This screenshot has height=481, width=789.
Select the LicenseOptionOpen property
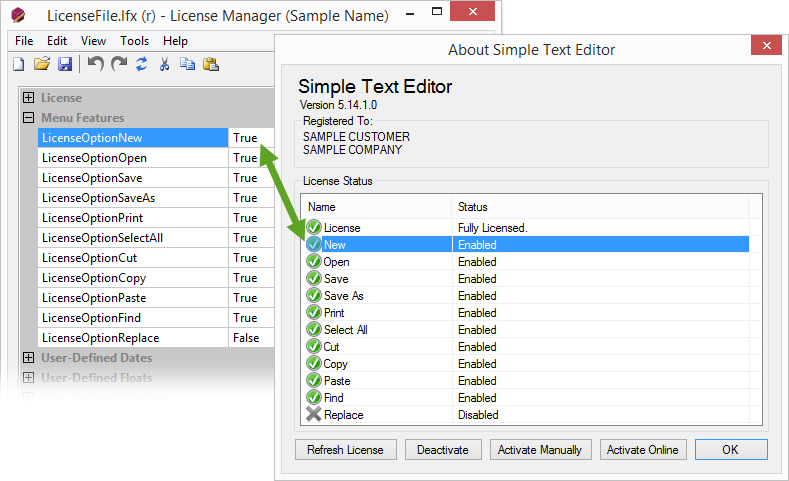pos(133,158)
